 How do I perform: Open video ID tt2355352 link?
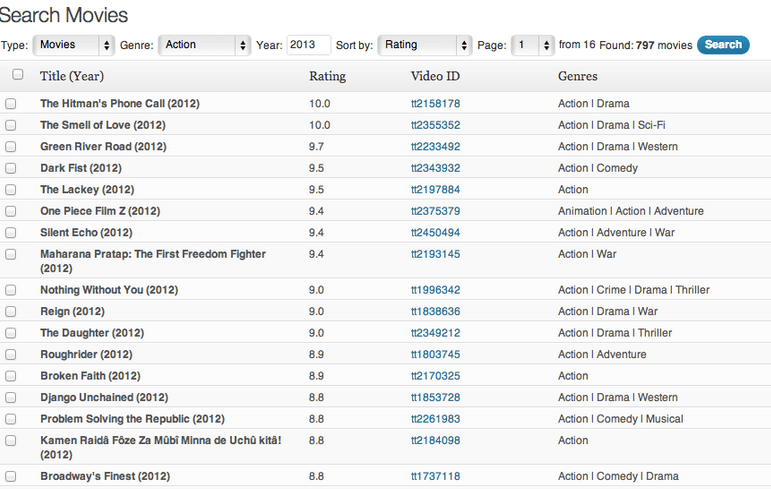[x=435, y=125]
